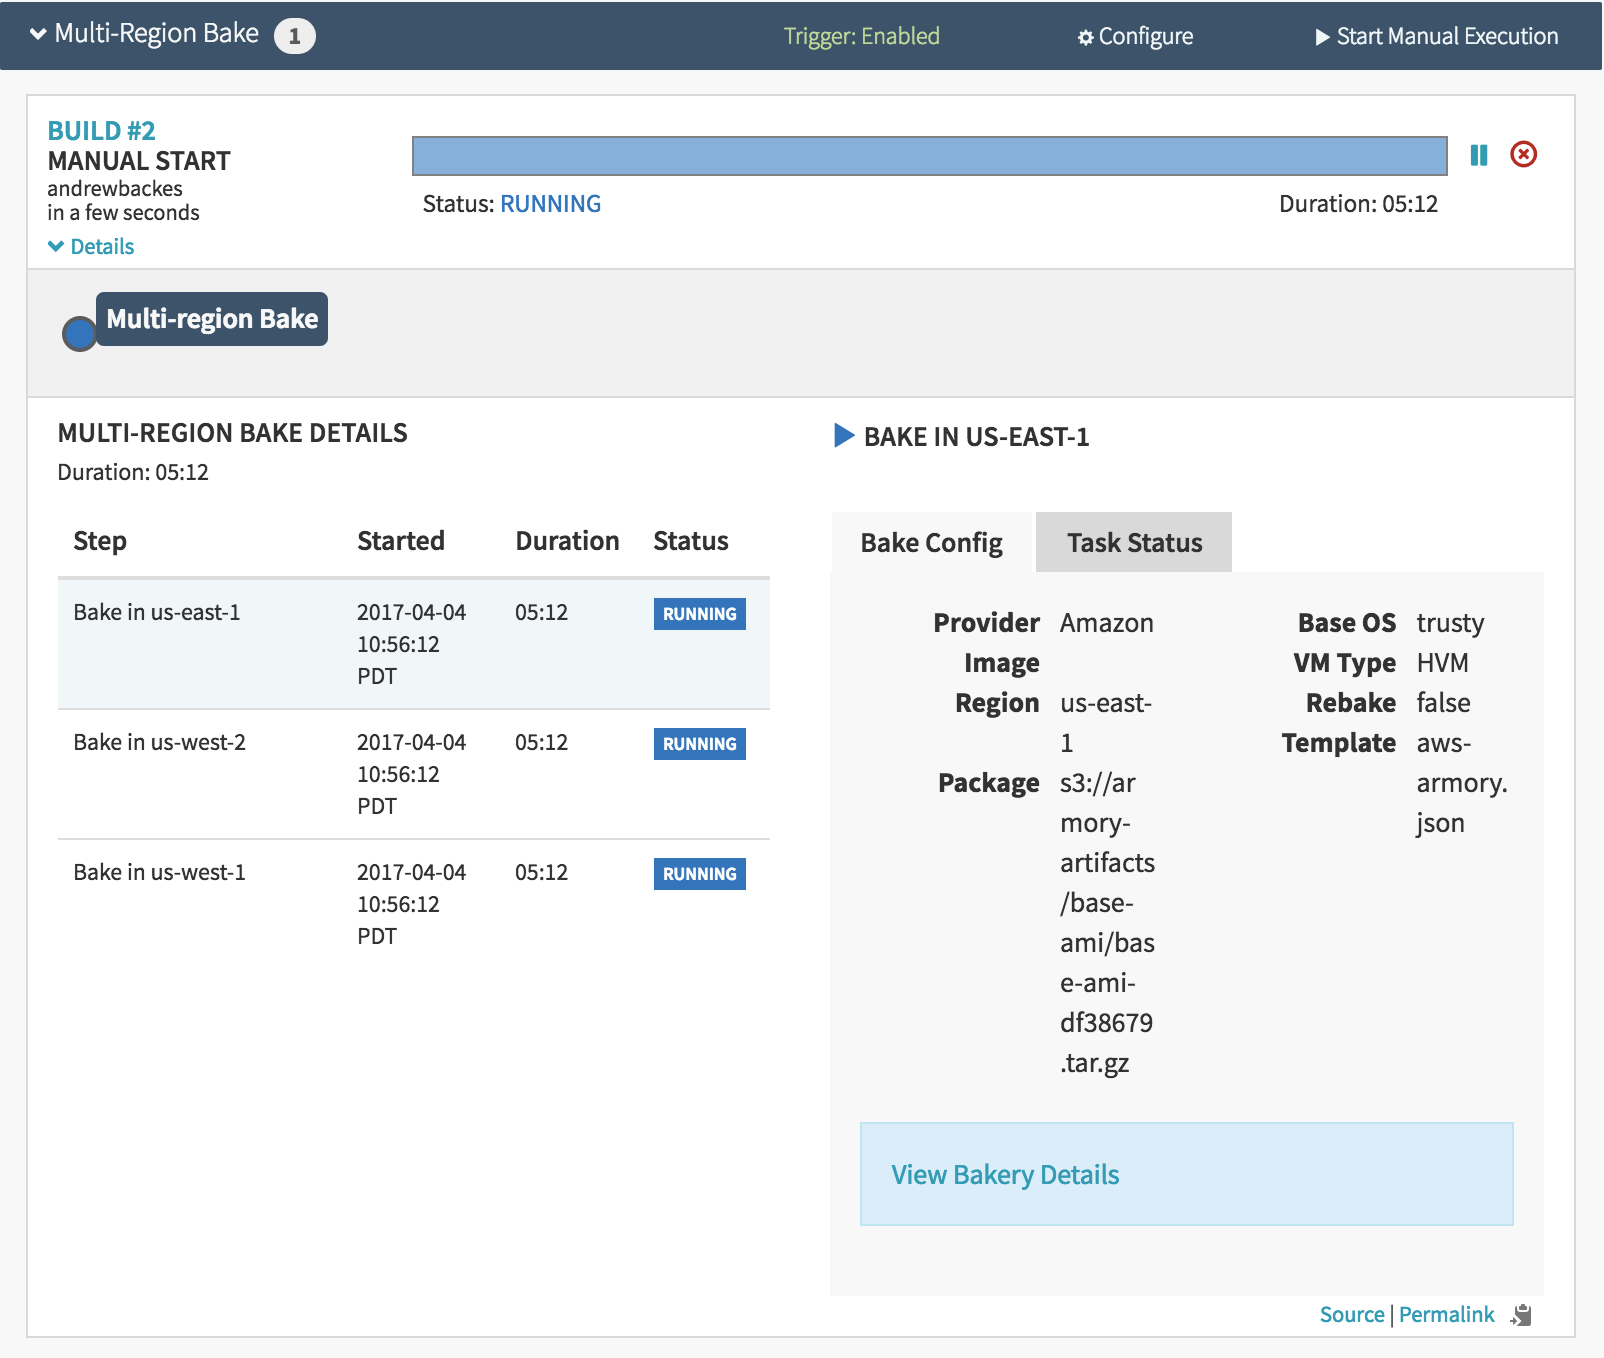This screenshot has width=1604, height=1358.
Task: Click the execution count badge
Action: (x=294, y=36)
